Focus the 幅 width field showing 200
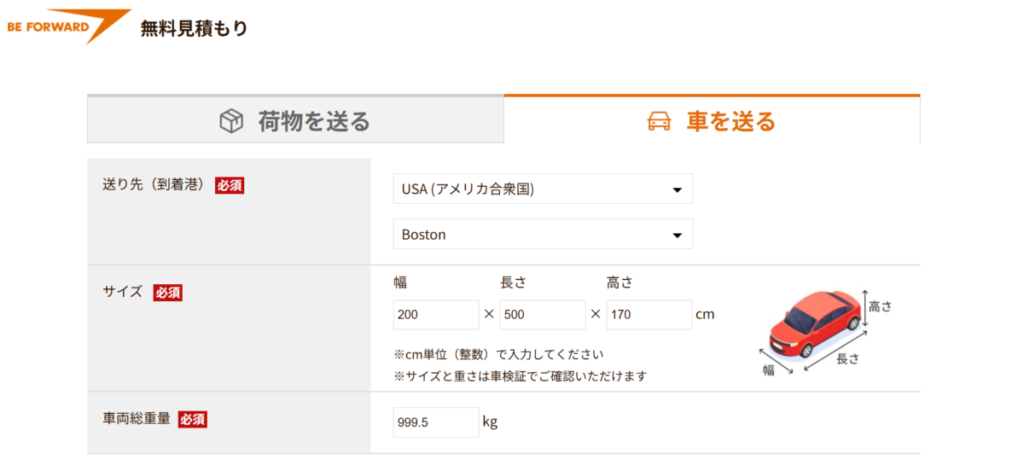The height and width of the screenshot is (471, 1024). [x=436, y=314]
